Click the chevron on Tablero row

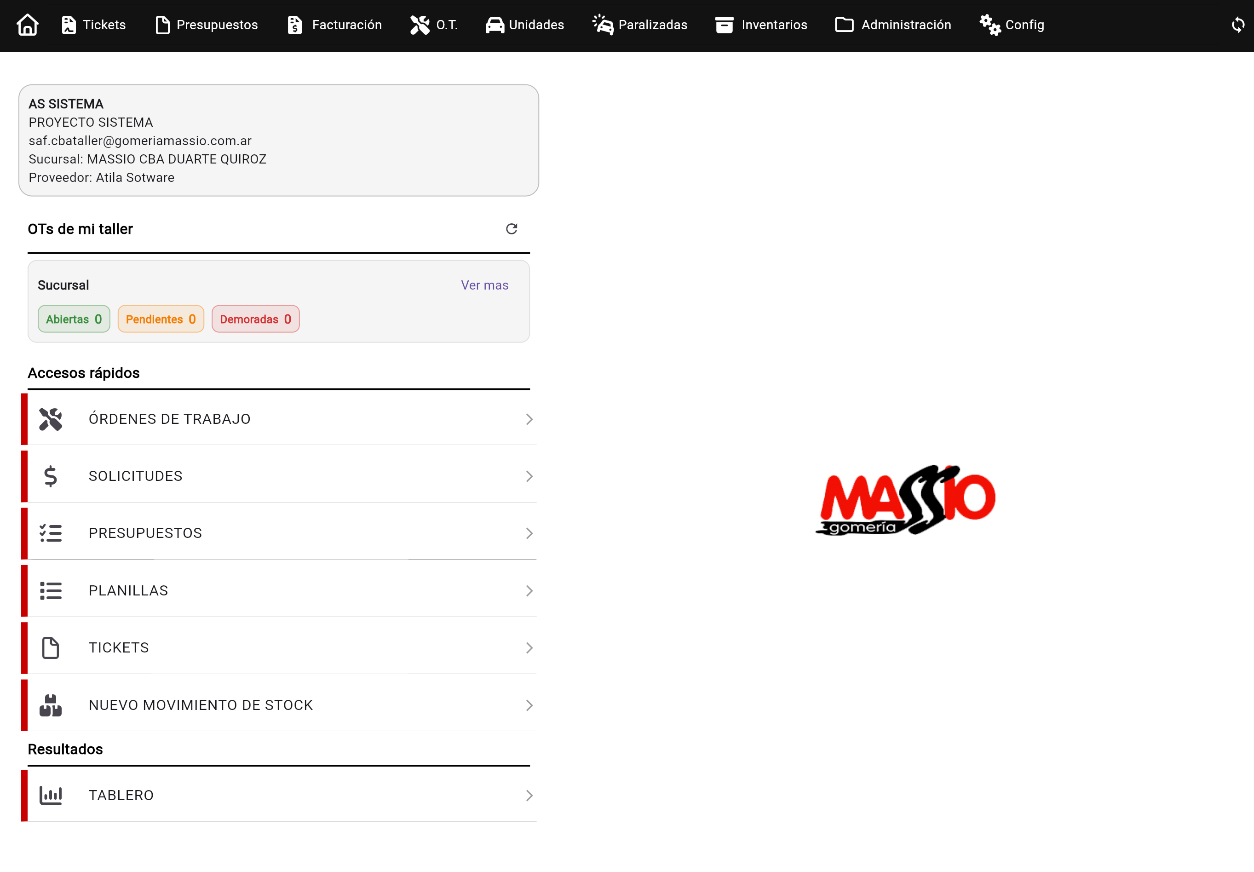click(529, 796)
